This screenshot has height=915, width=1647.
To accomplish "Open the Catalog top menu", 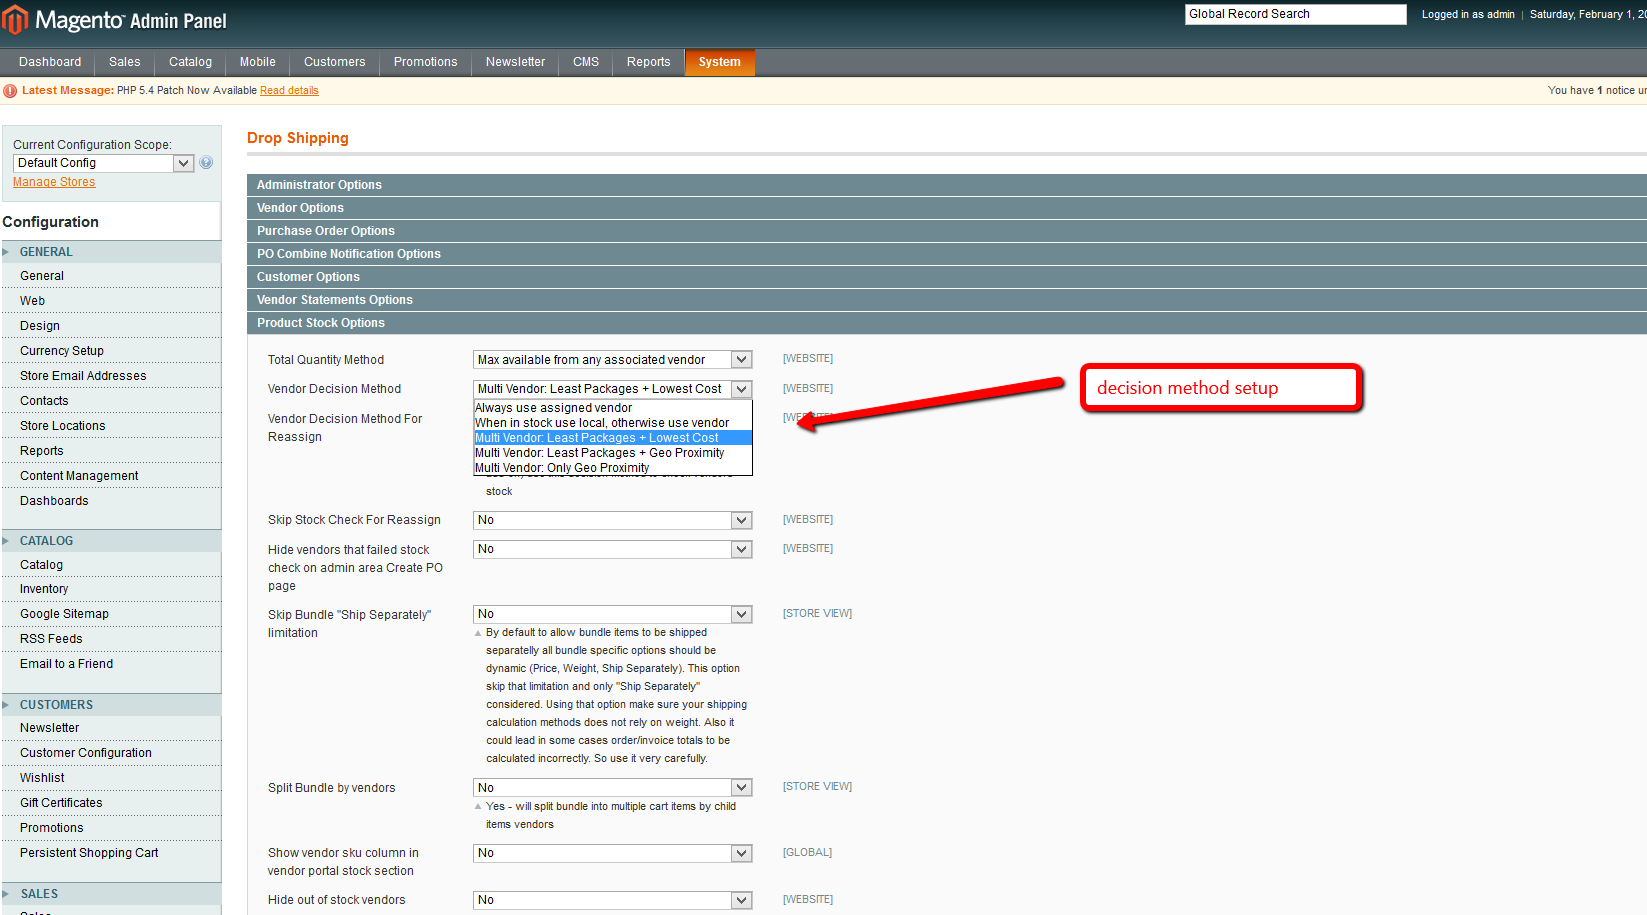I will 190,62.
